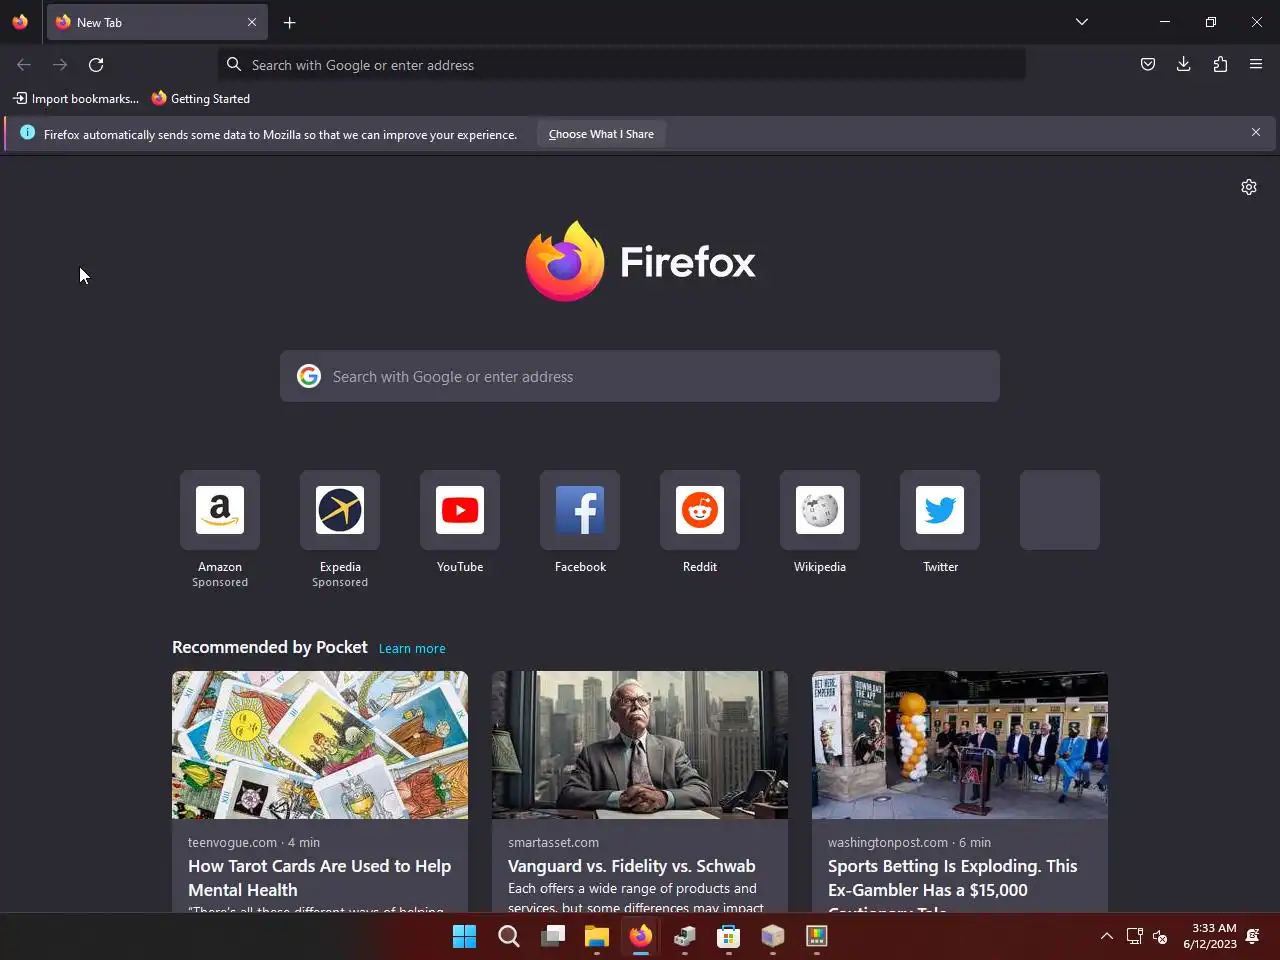Viewport: 1280px width, 960px height.
Task: Open the Wikipedia shortcut tile
Action: click(820, 510)
